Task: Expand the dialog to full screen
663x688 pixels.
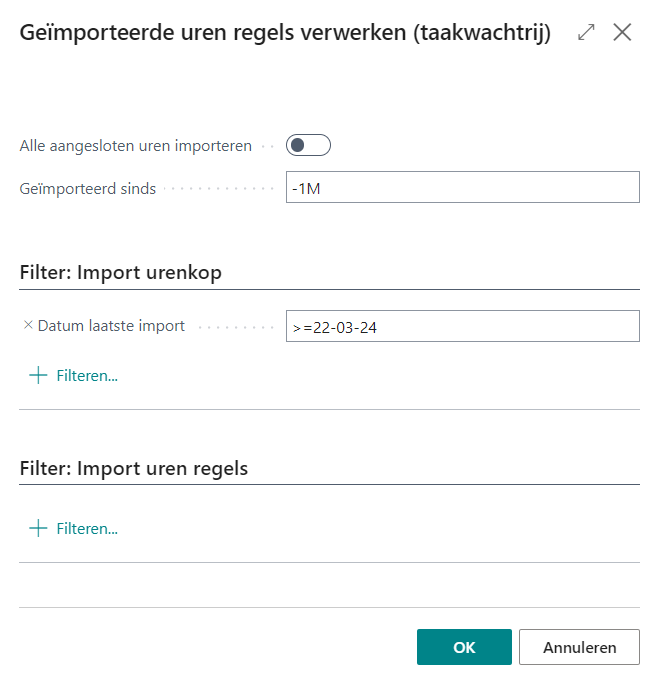Action: [x=587, y=33]
